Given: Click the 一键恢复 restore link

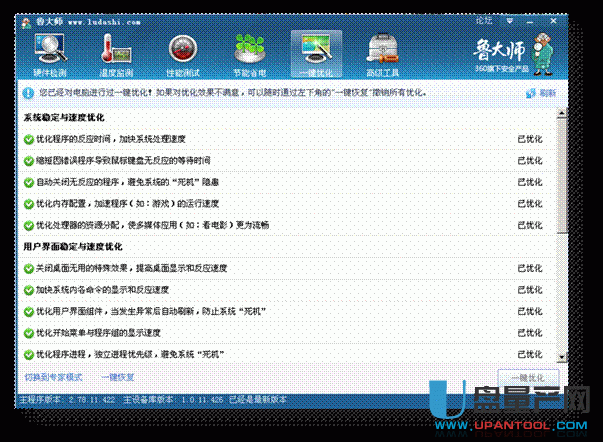Looking at the screenshot, I should point(118,377).
